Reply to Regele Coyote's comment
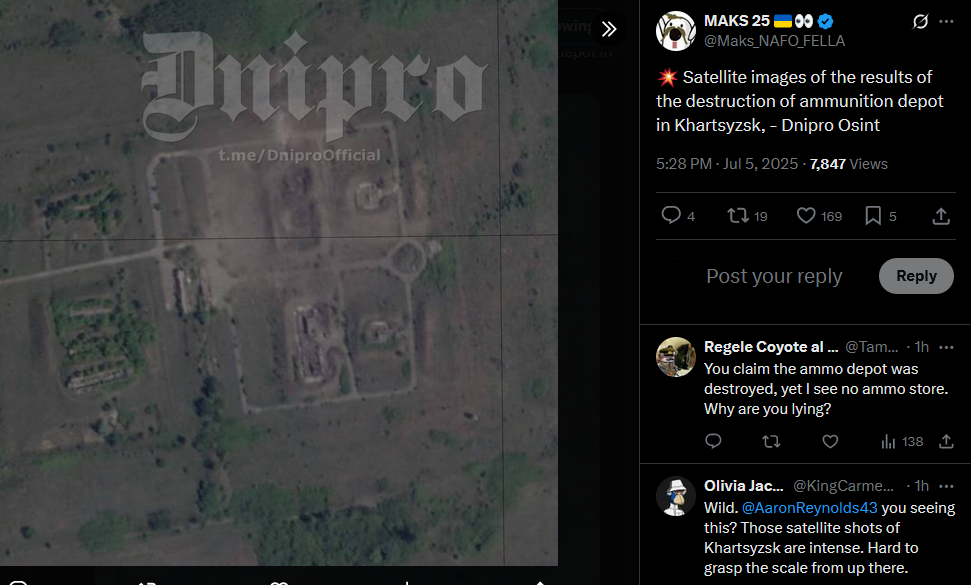 pos(713,441)
